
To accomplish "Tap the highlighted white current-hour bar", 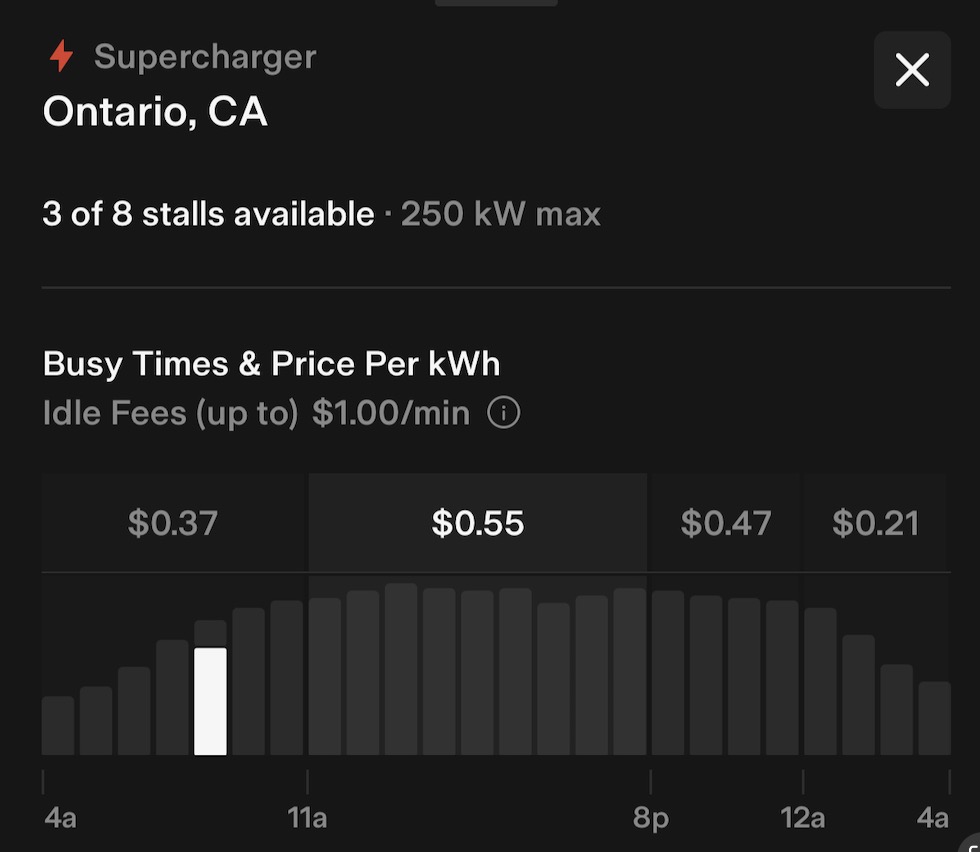I will (210, 701).
